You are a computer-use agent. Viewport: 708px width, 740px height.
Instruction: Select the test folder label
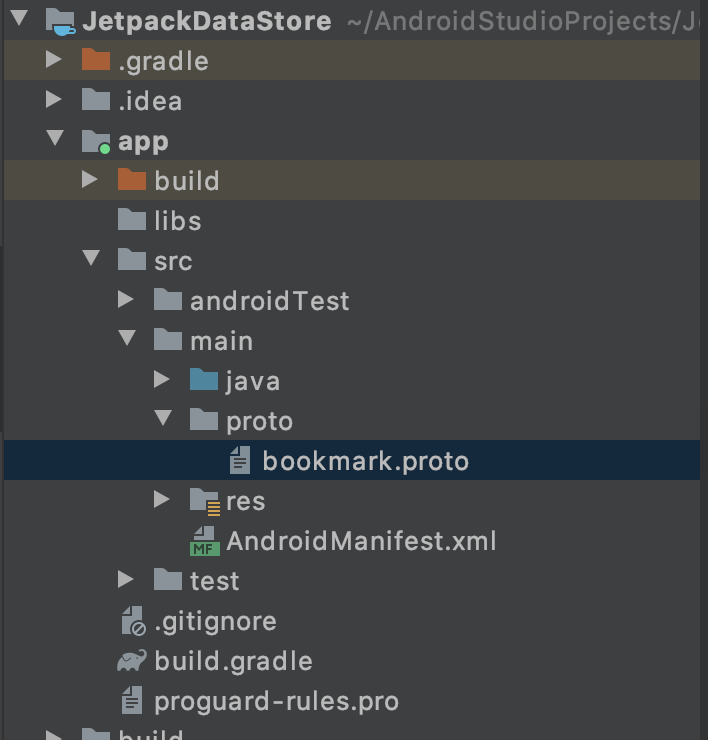point(214,580)
